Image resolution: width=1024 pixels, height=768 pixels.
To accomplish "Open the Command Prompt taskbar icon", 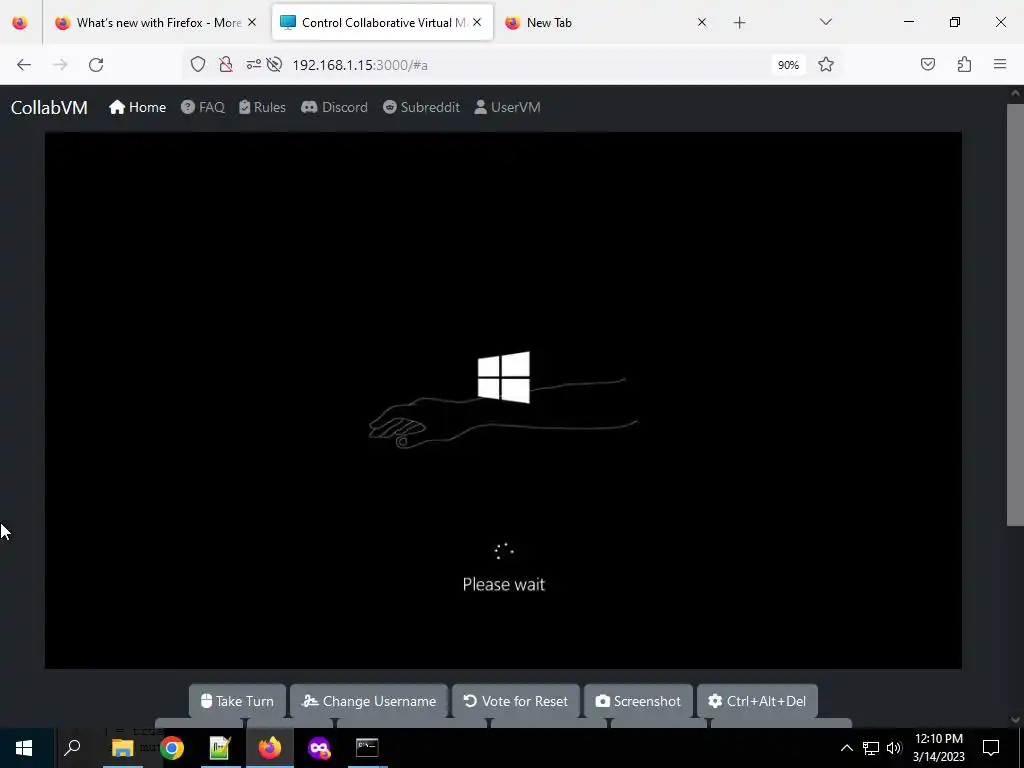I will pos(367,748).
